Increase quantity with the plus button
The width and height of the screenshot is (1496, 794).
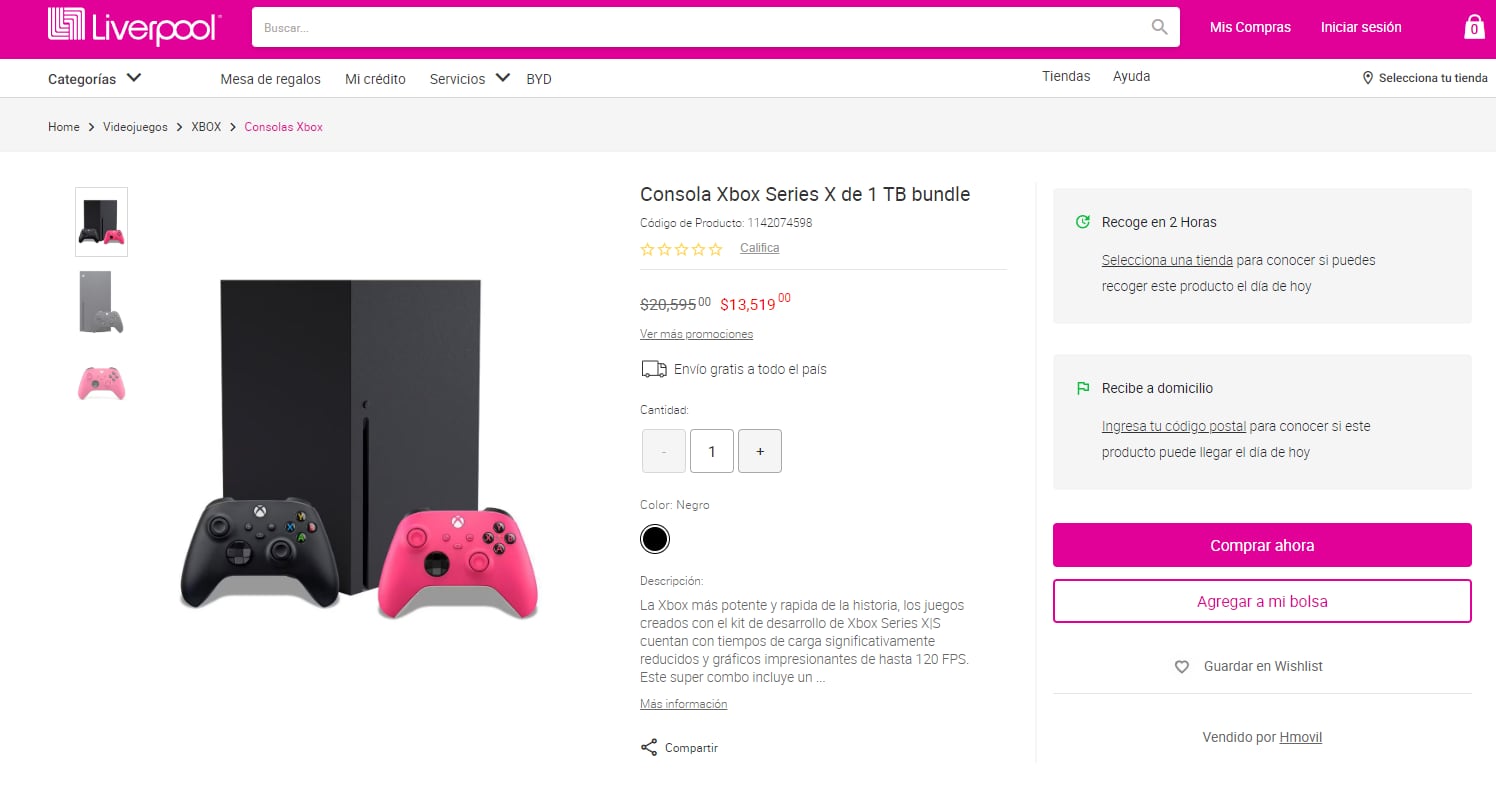coord(760,451)
